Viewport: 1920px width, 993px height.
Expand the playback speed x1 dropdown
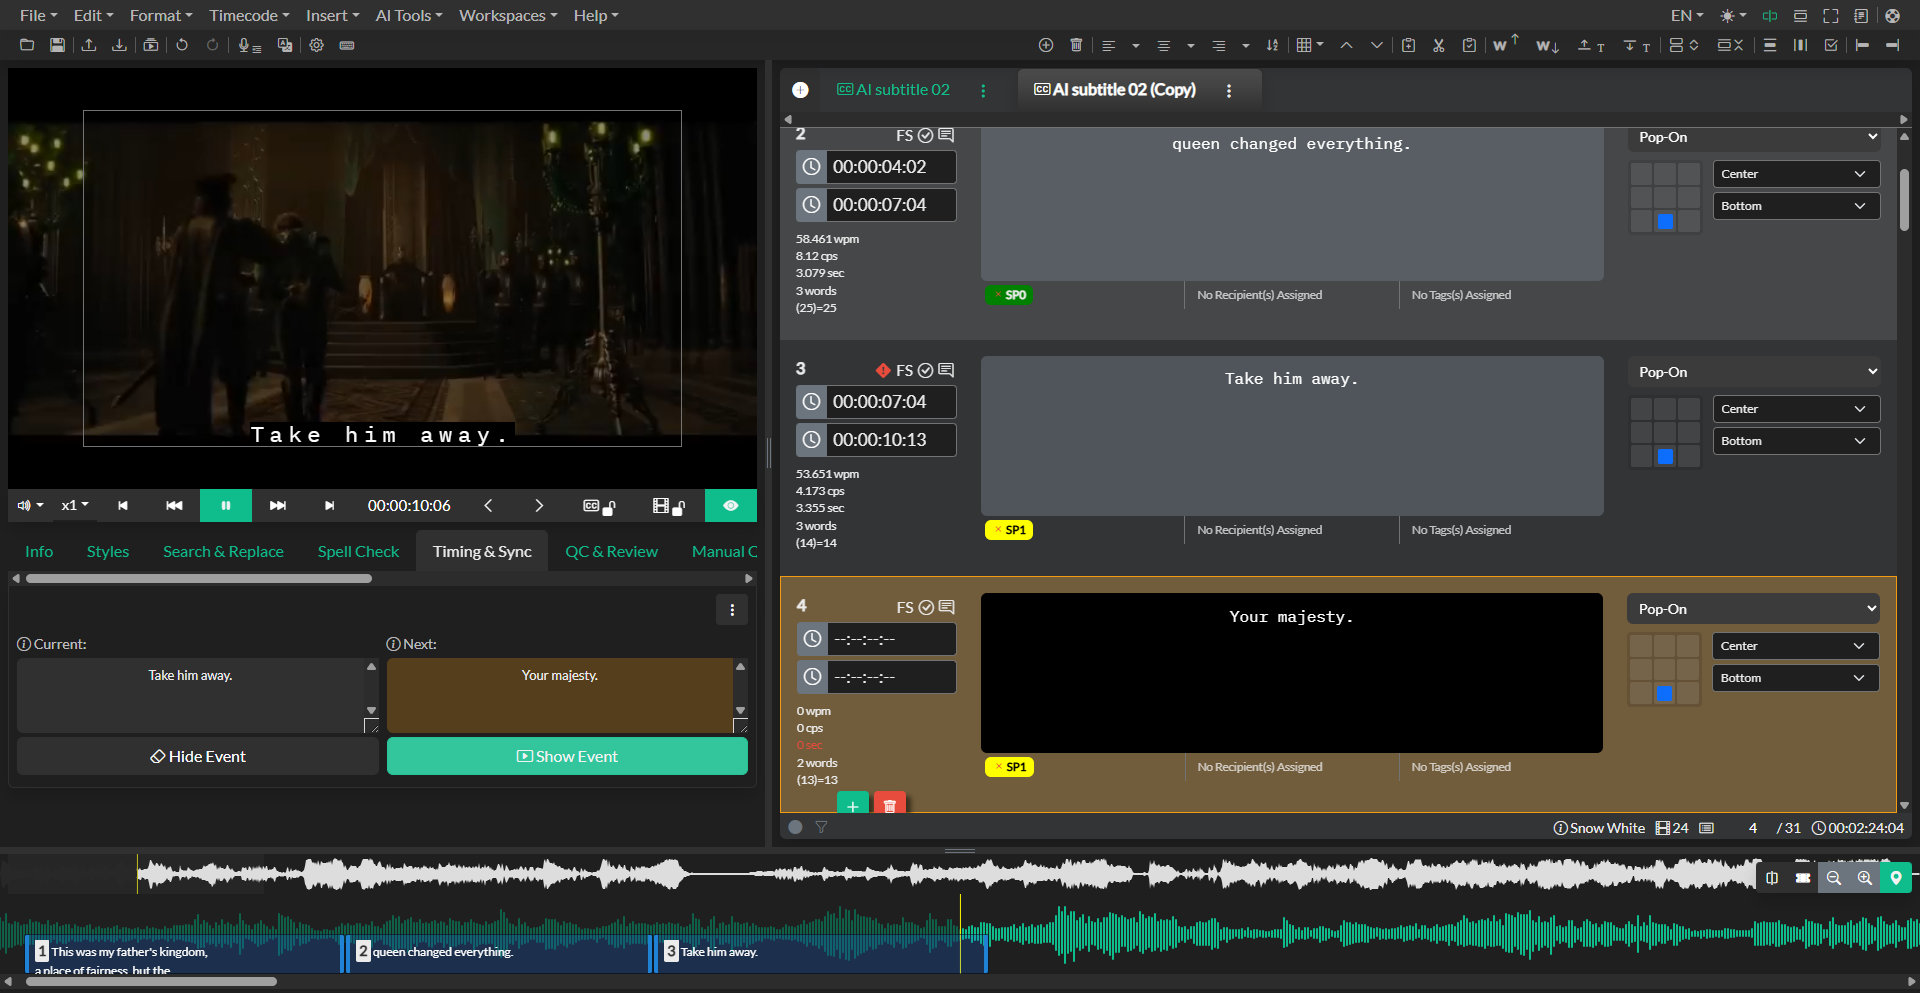[74, 505]
